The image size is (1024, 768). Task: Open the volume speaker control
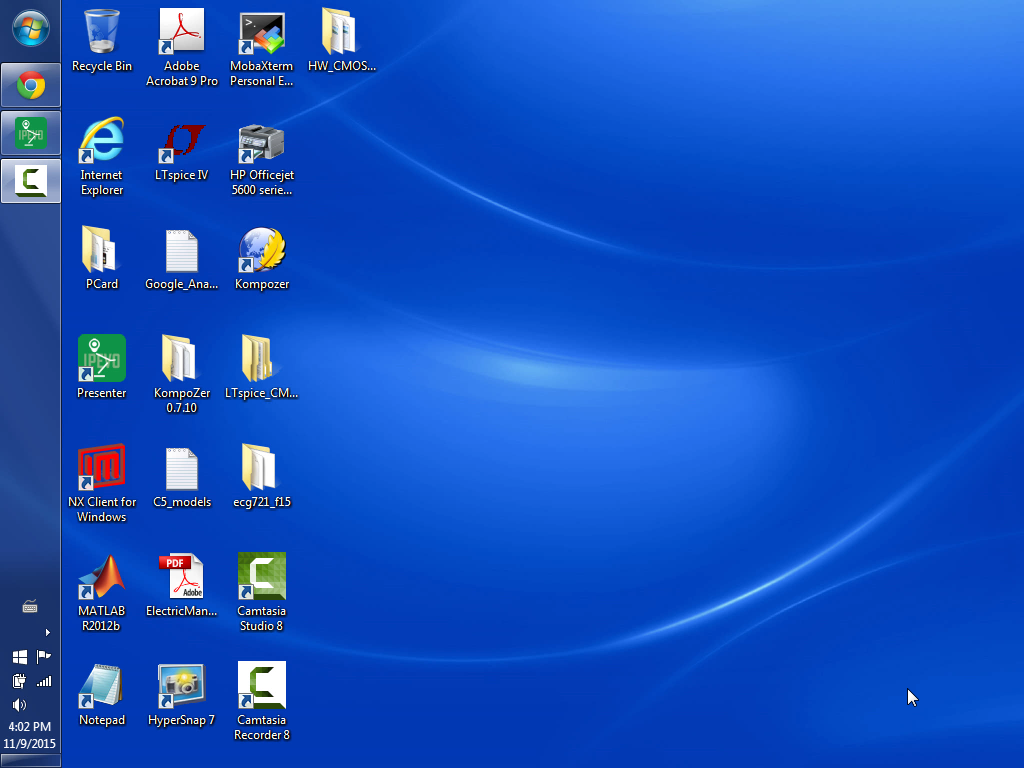point(19,705)
